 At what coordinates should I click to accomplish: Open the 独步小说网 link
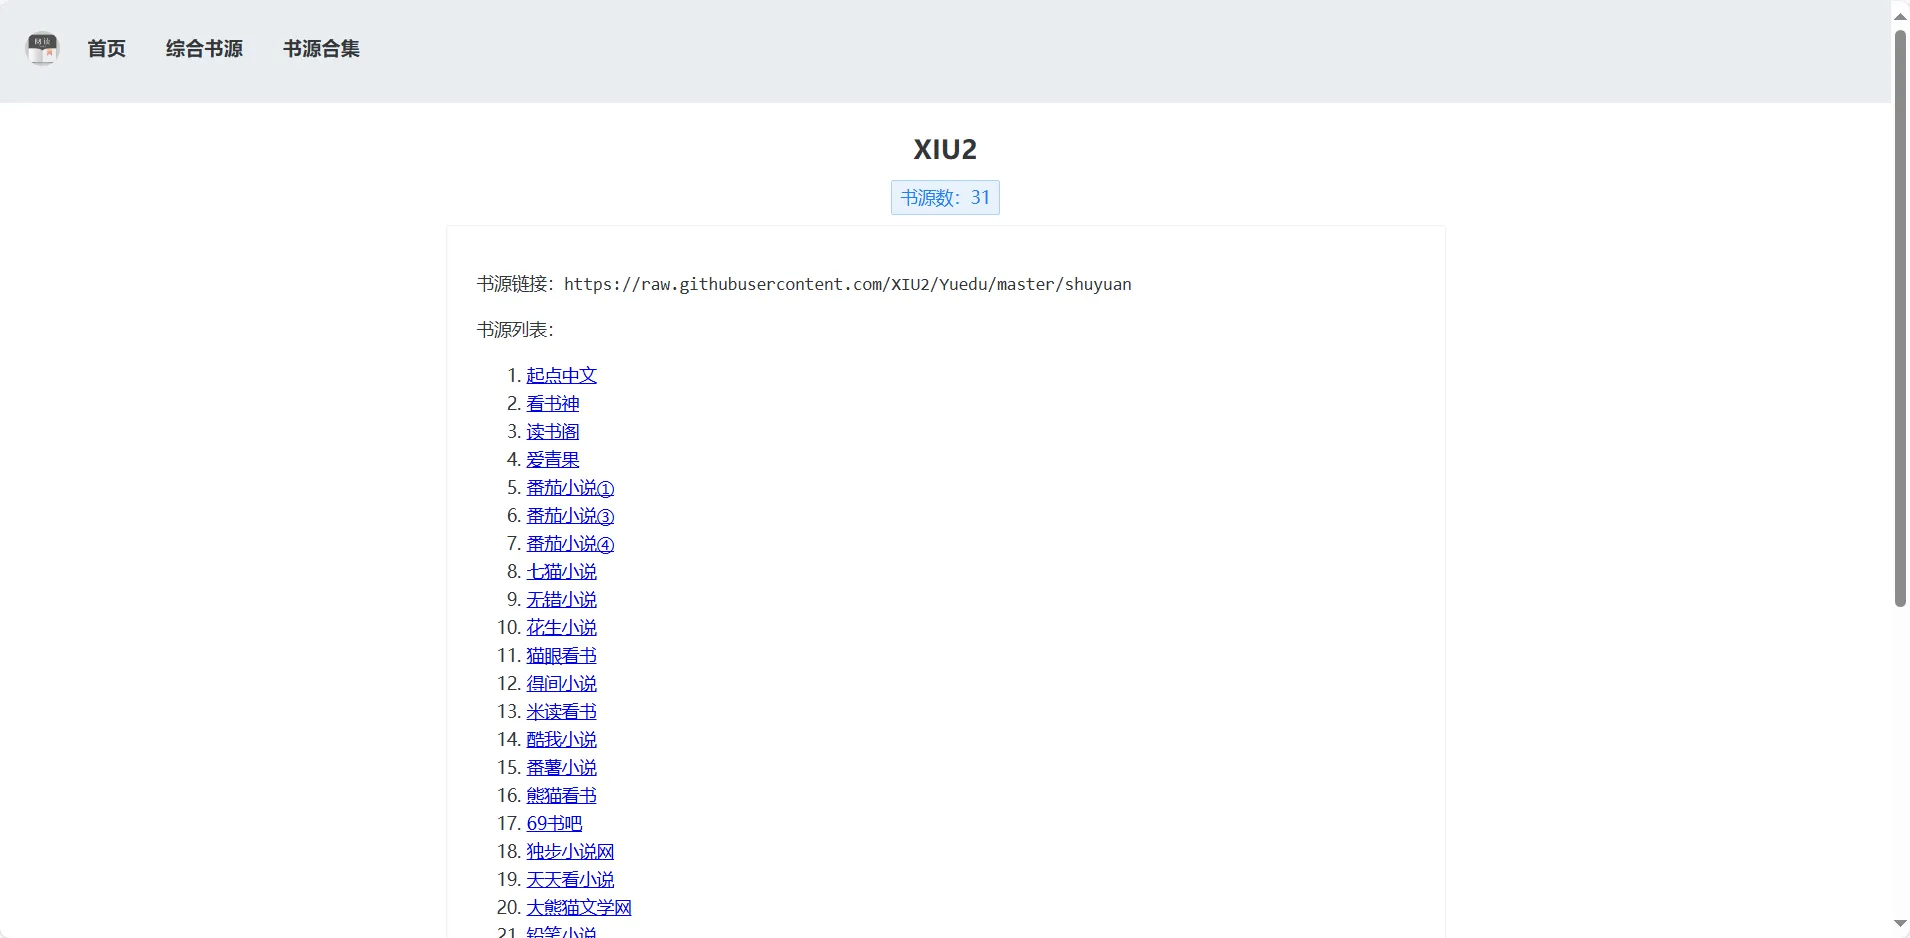(x=571, y=851)
